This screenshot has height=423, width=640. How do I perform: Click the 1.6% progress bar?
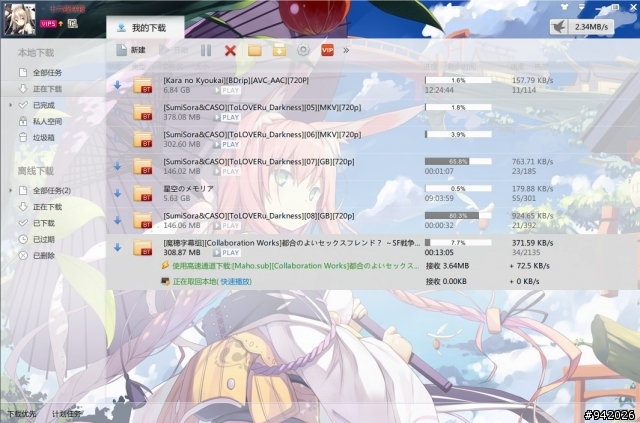[x=458, y=80]
